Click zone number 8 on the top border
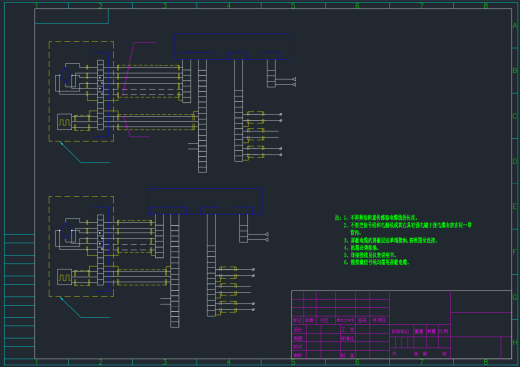520x367 pixels. point(486,6)
